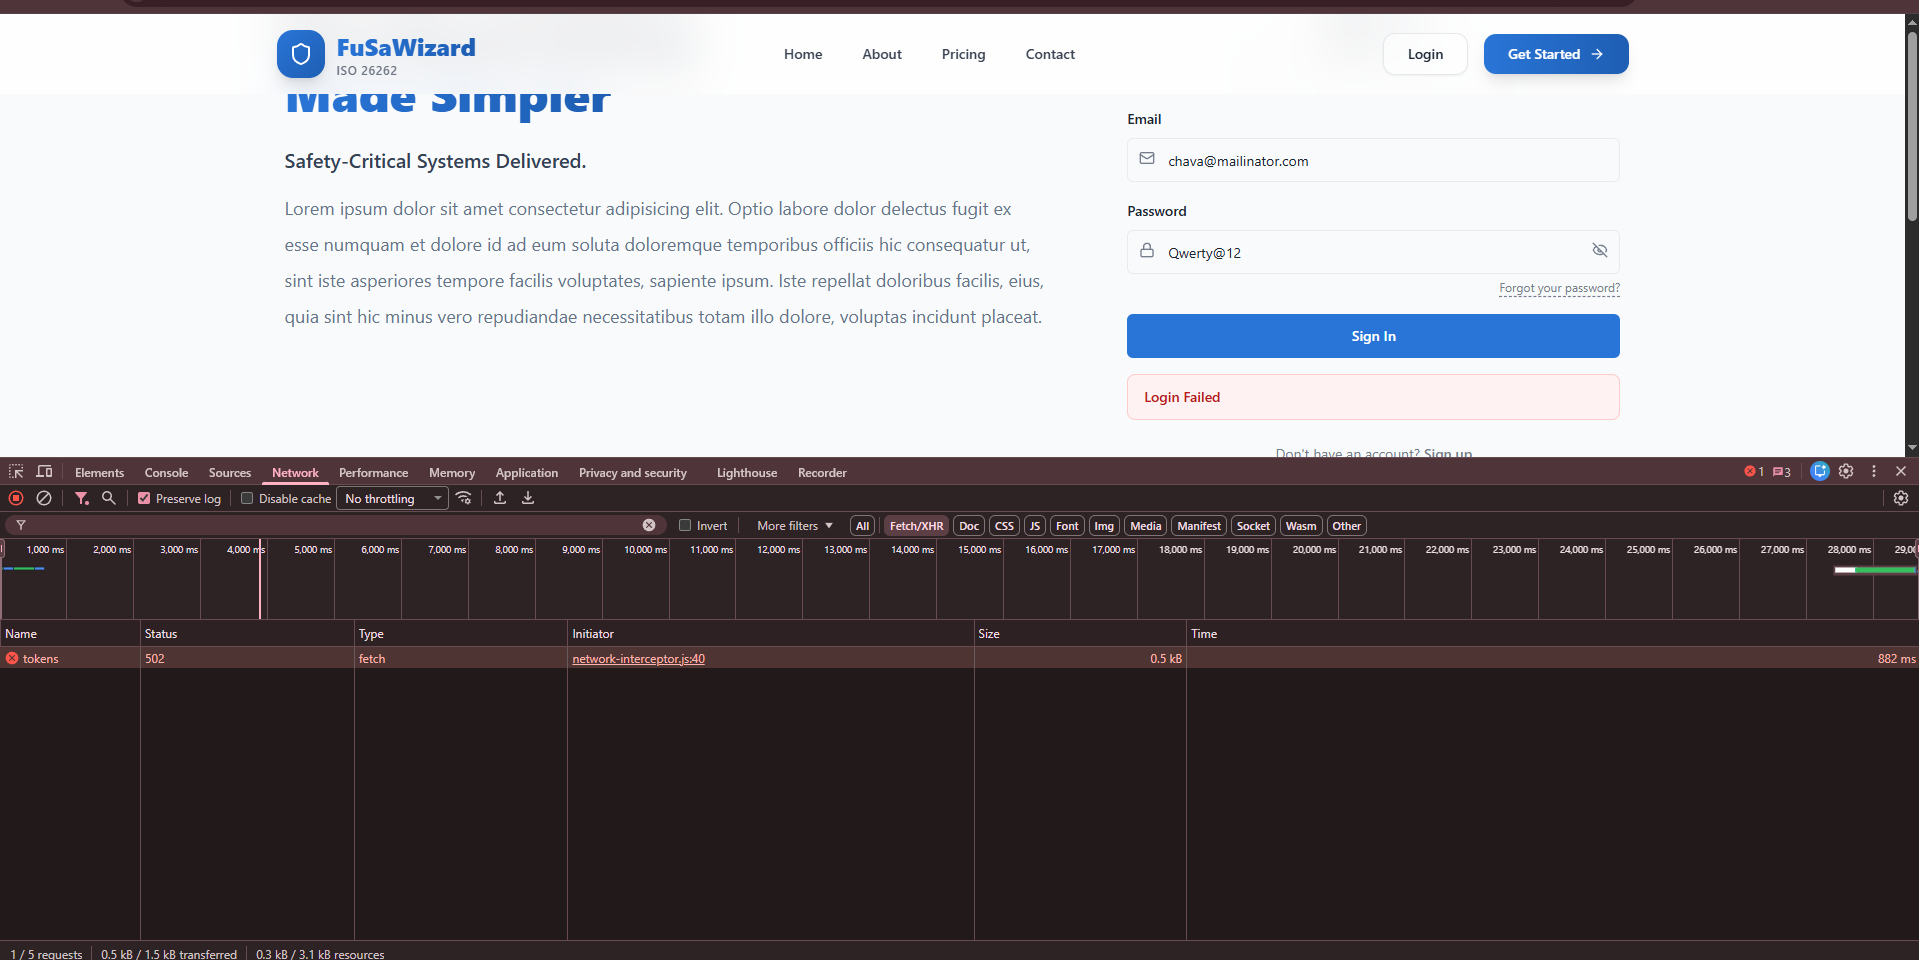Toggle device toolbar icon in DevTools

point(44,472)
